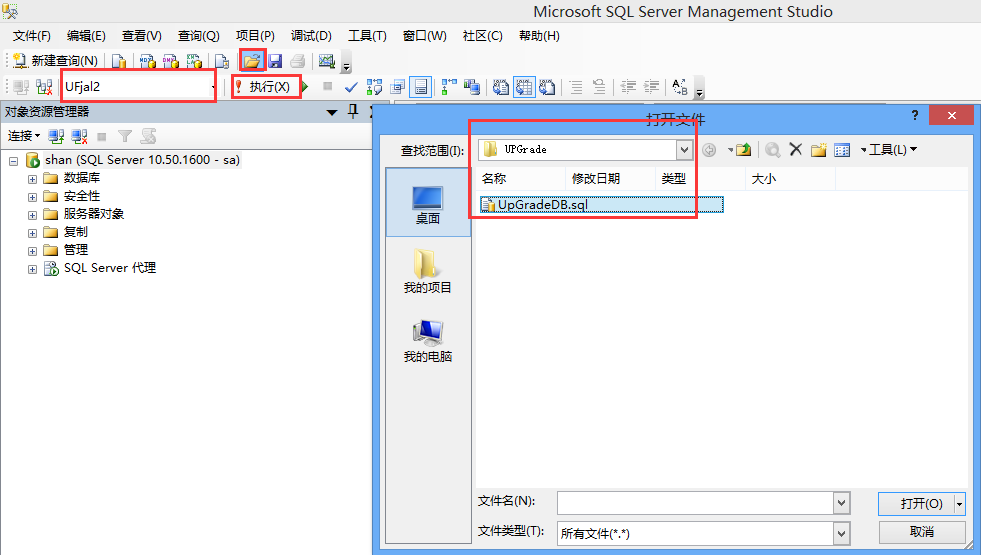Select Results to Text icon

(x=501, y=87)
